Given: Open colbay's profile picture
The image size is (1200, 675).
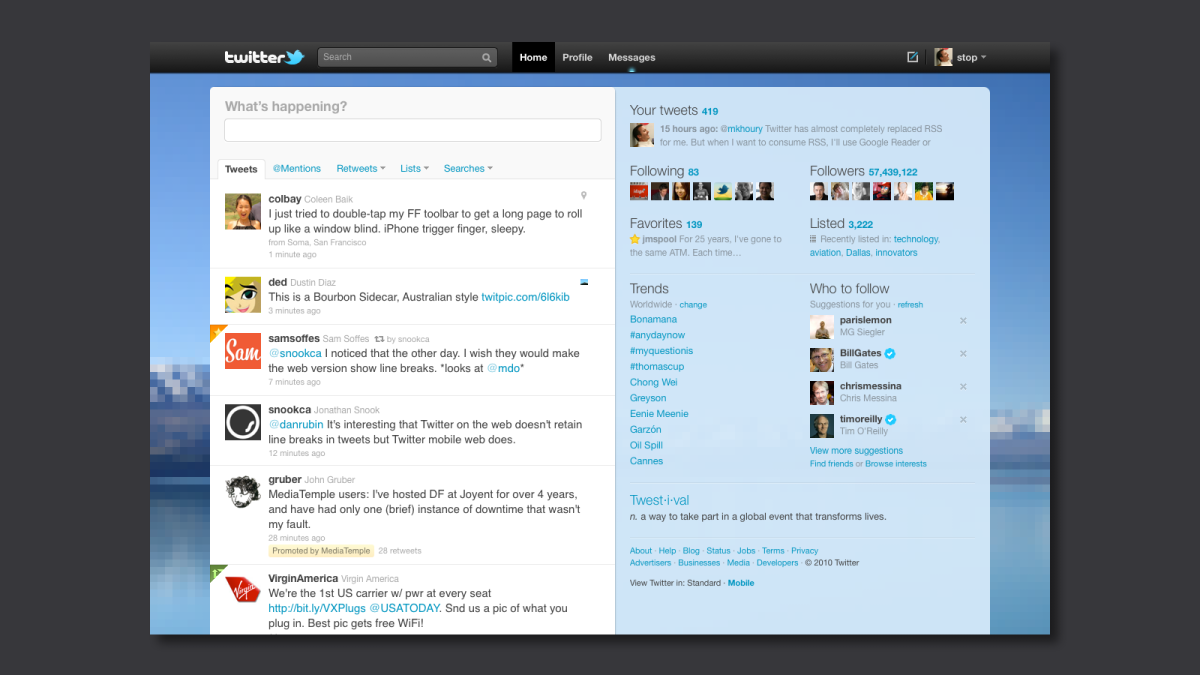Looking at the screenshot, I should coord(243,211).
